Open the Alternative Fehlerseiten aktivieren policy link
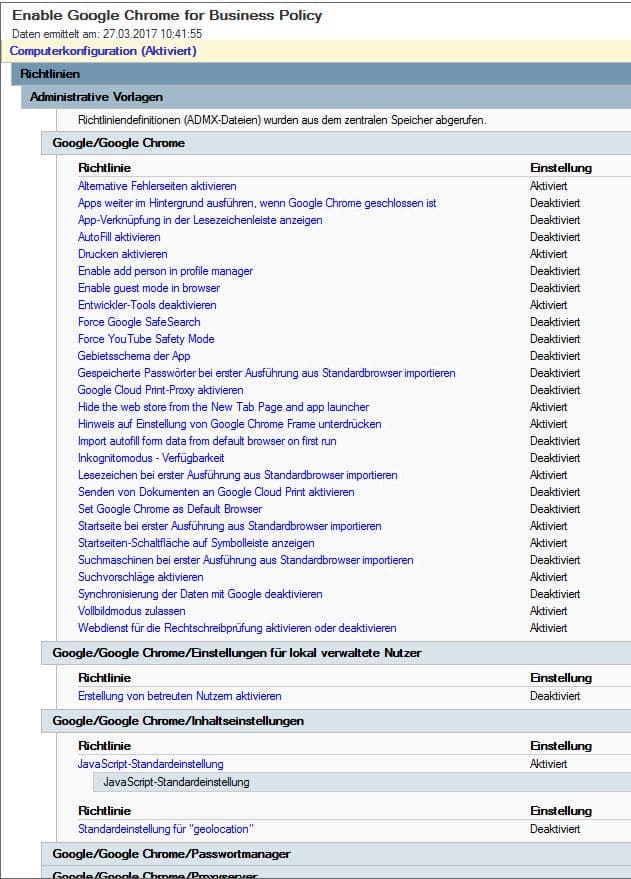 pos(157,186)
